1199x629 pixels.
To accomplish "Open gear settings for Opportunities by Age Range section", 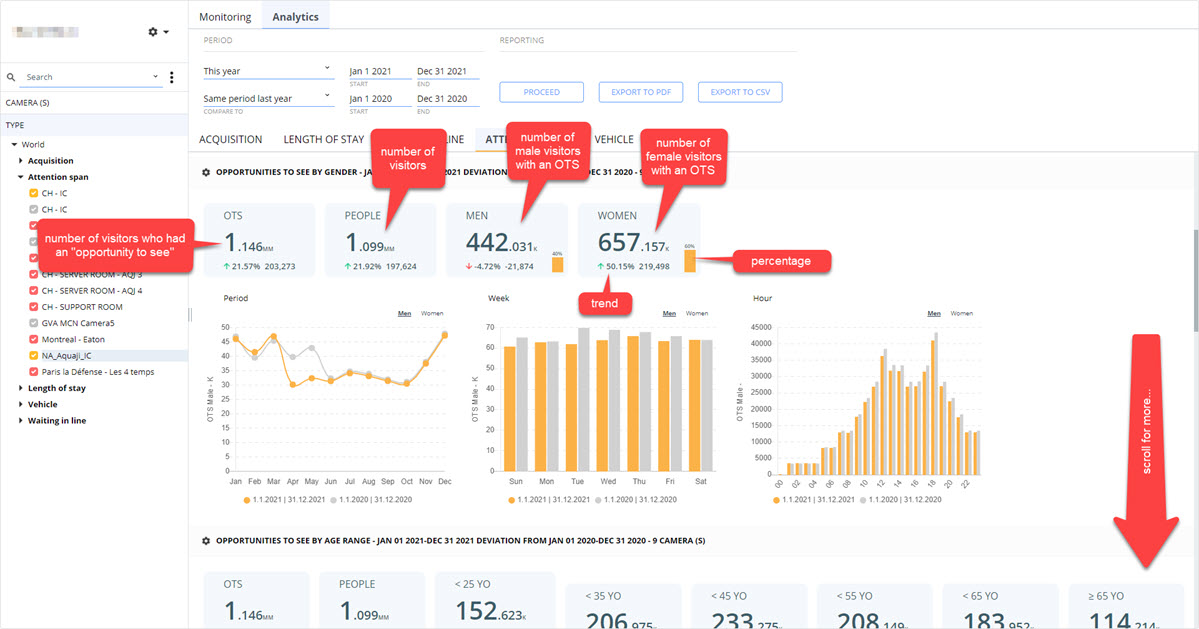I will [x=206, y=541].
